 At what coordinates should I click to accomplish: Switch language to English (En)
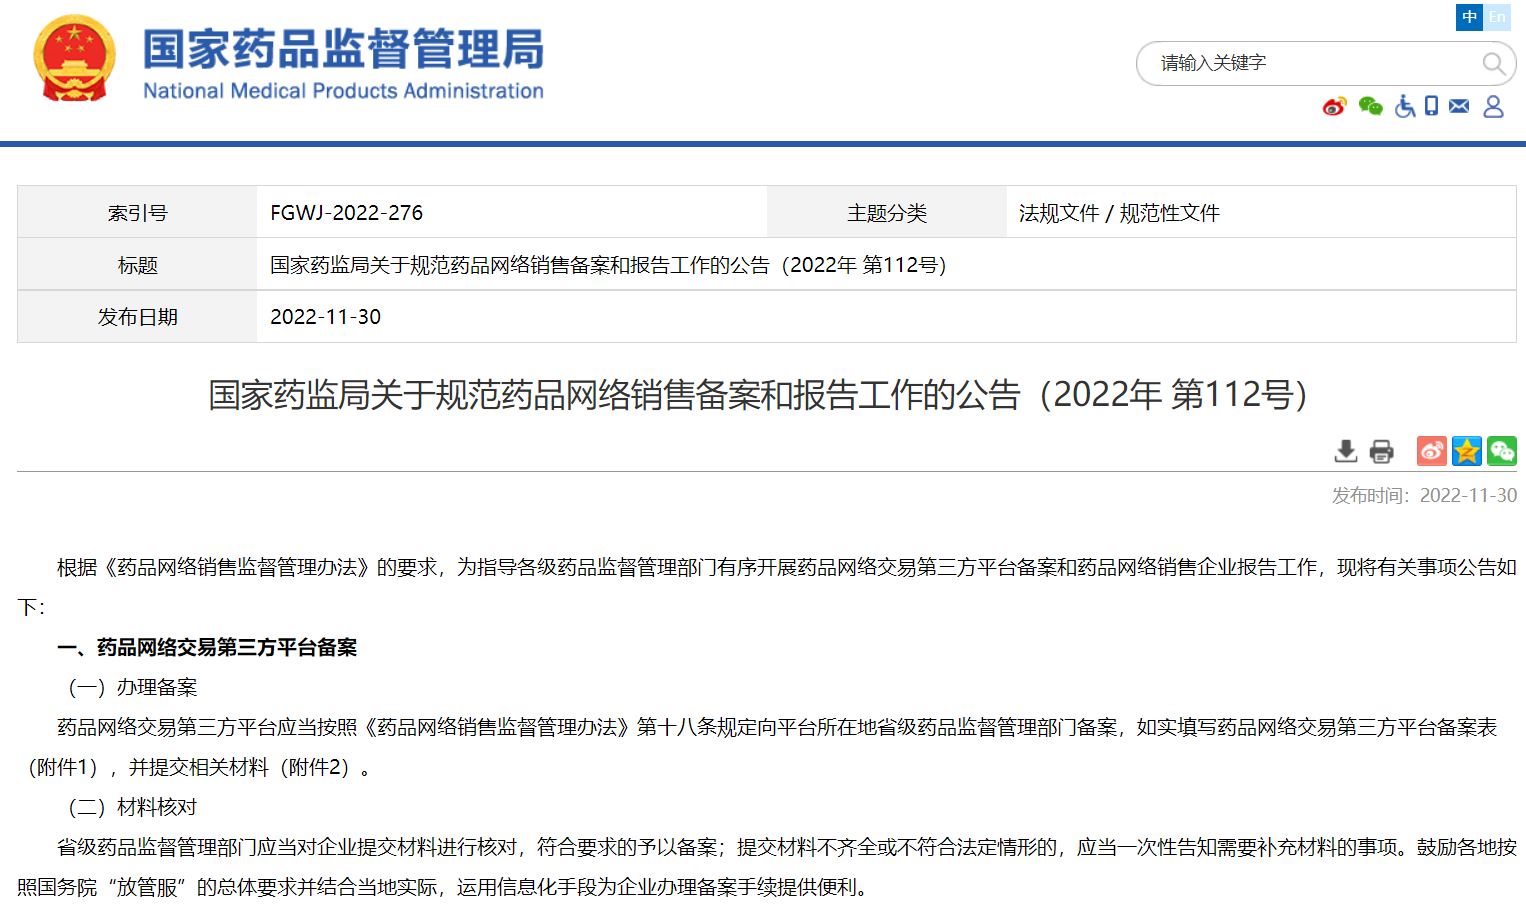point(1497,17)
